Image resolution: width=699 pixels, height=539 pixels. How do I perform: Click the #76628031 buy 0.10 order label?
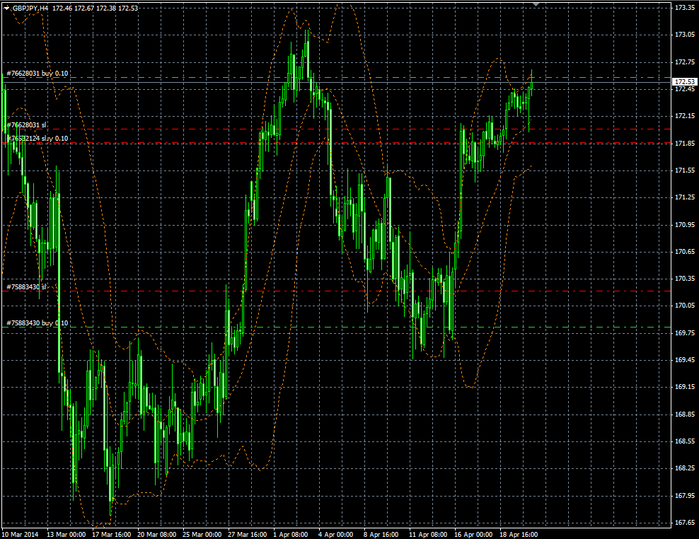37,74
